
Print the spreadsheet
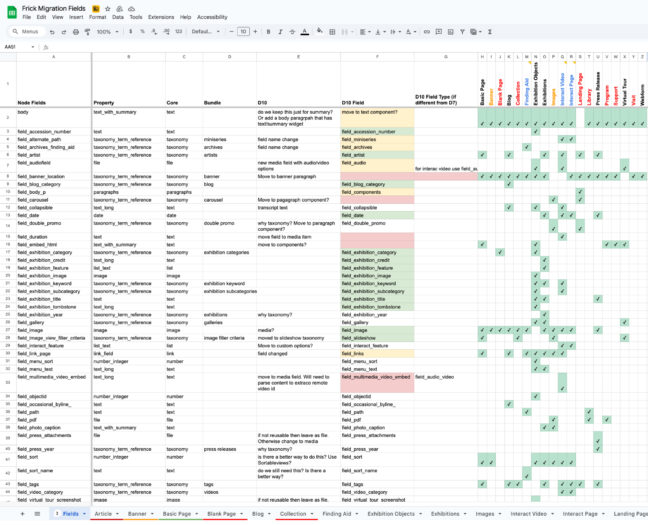[76, 32]
